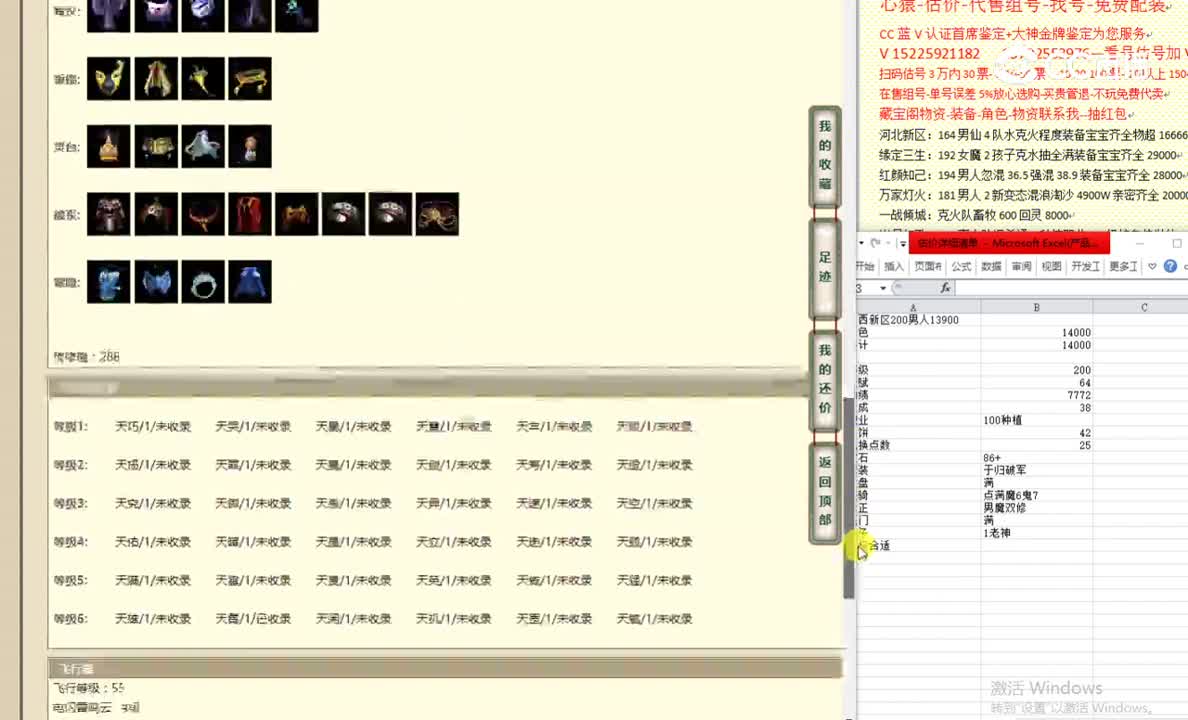The image size is (1188, 720).
Task: Click the Excel redo arrow icon
Action: point(876,243)
